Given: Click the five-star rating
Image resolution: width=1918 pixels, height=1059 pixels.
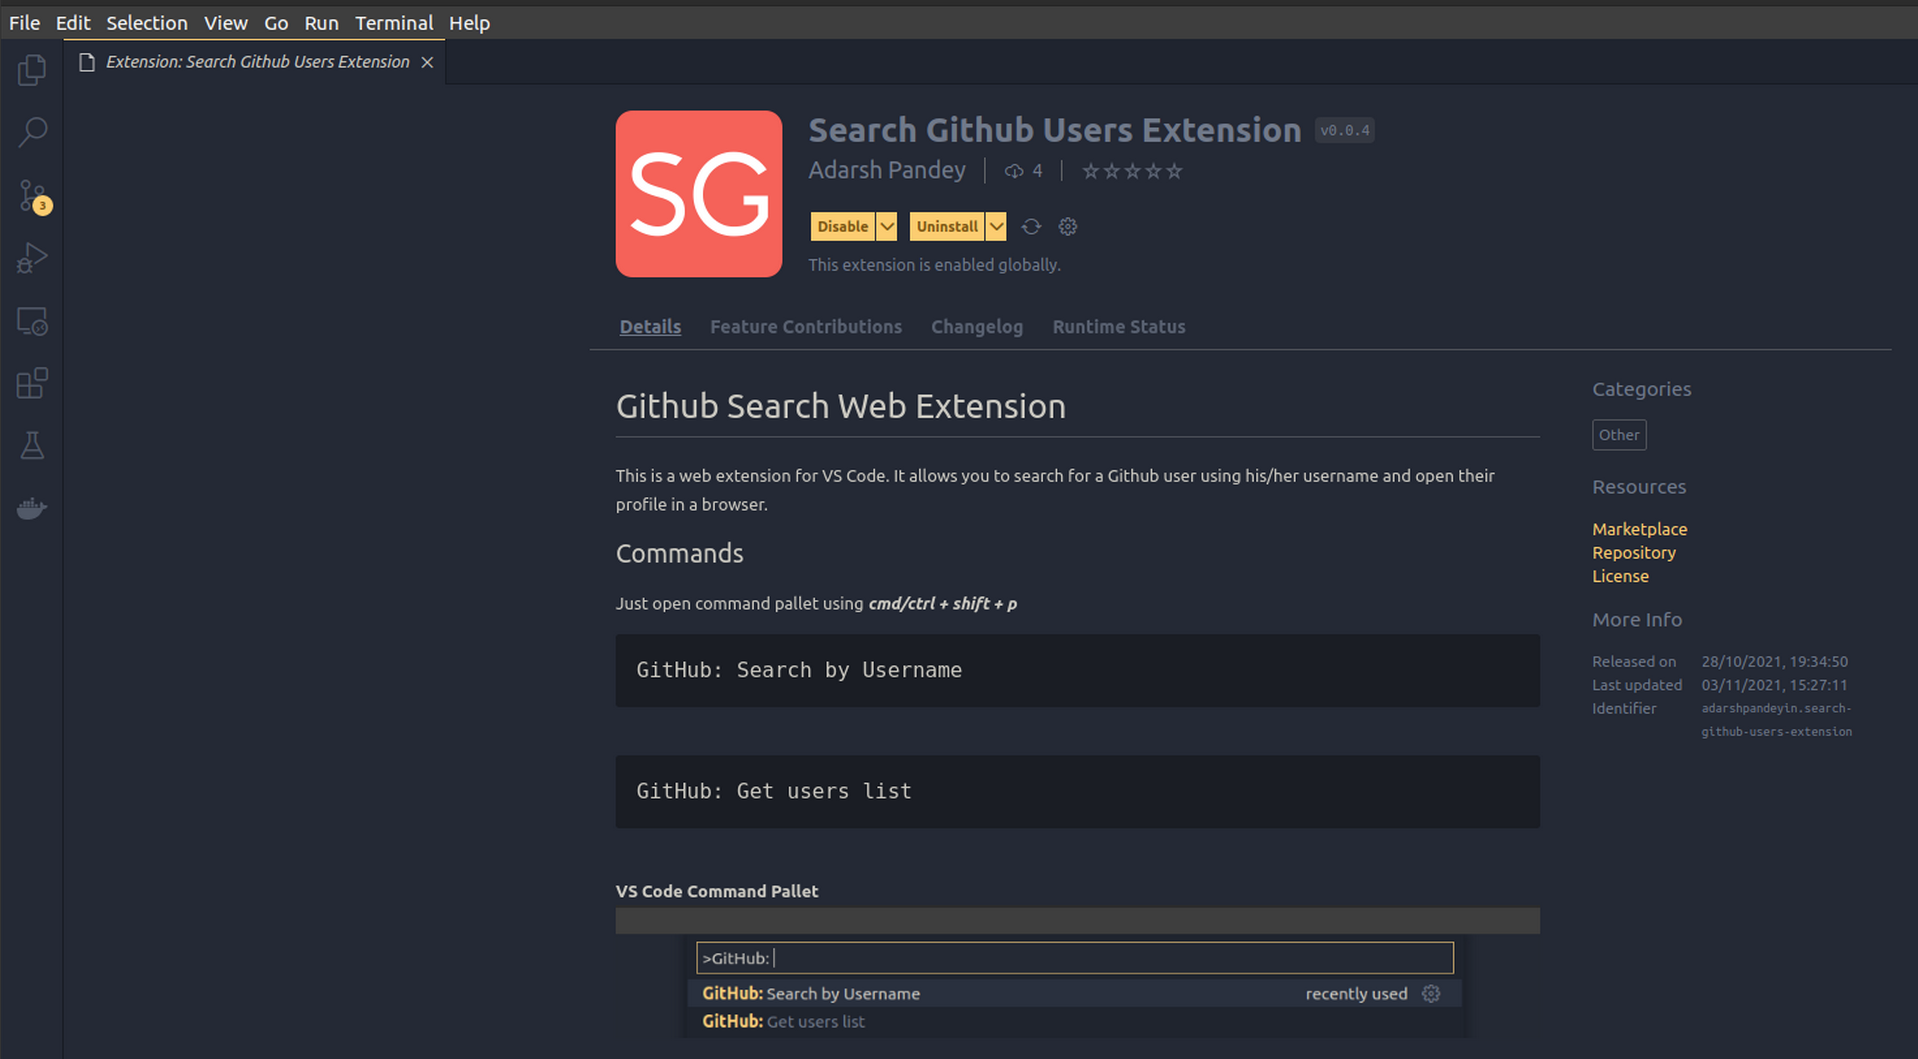Looking at the screenshot, I should click(x=1132, y=171).
